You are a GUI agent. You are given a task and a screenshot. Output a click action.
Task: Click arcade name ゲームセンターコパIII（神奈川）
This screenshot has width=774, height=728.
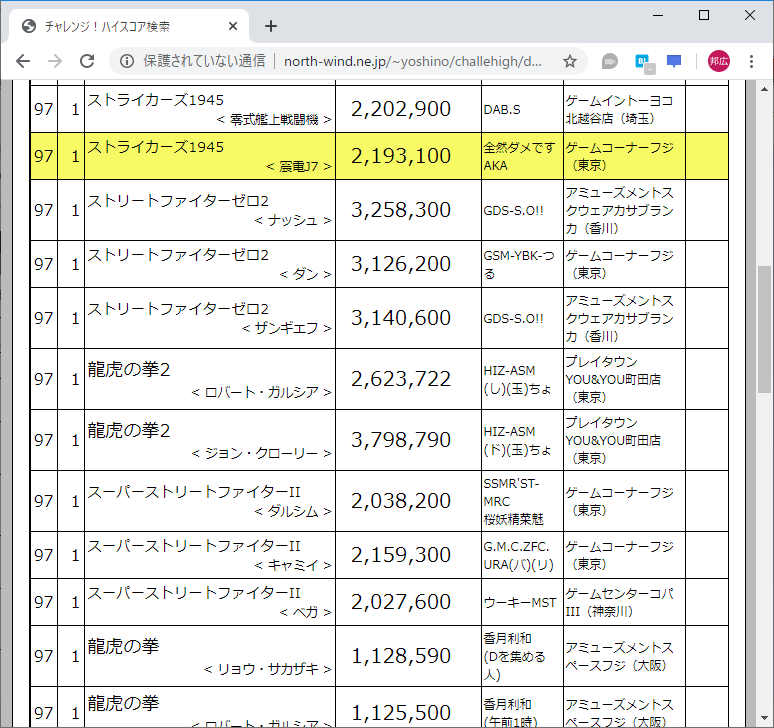[x=619, y=603]
